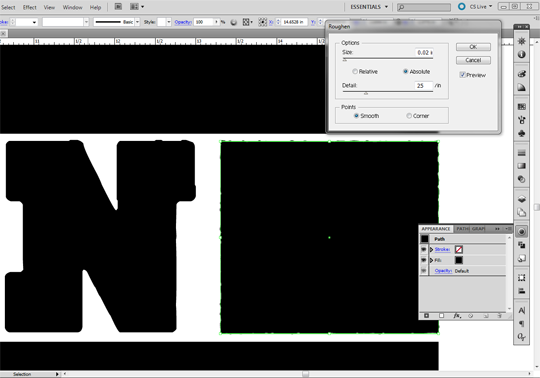Image resolution: width=540 pixels, height=378 pixels.
Task: Open the Basic brush definition dropdown
Action: [x=137, y=22]
